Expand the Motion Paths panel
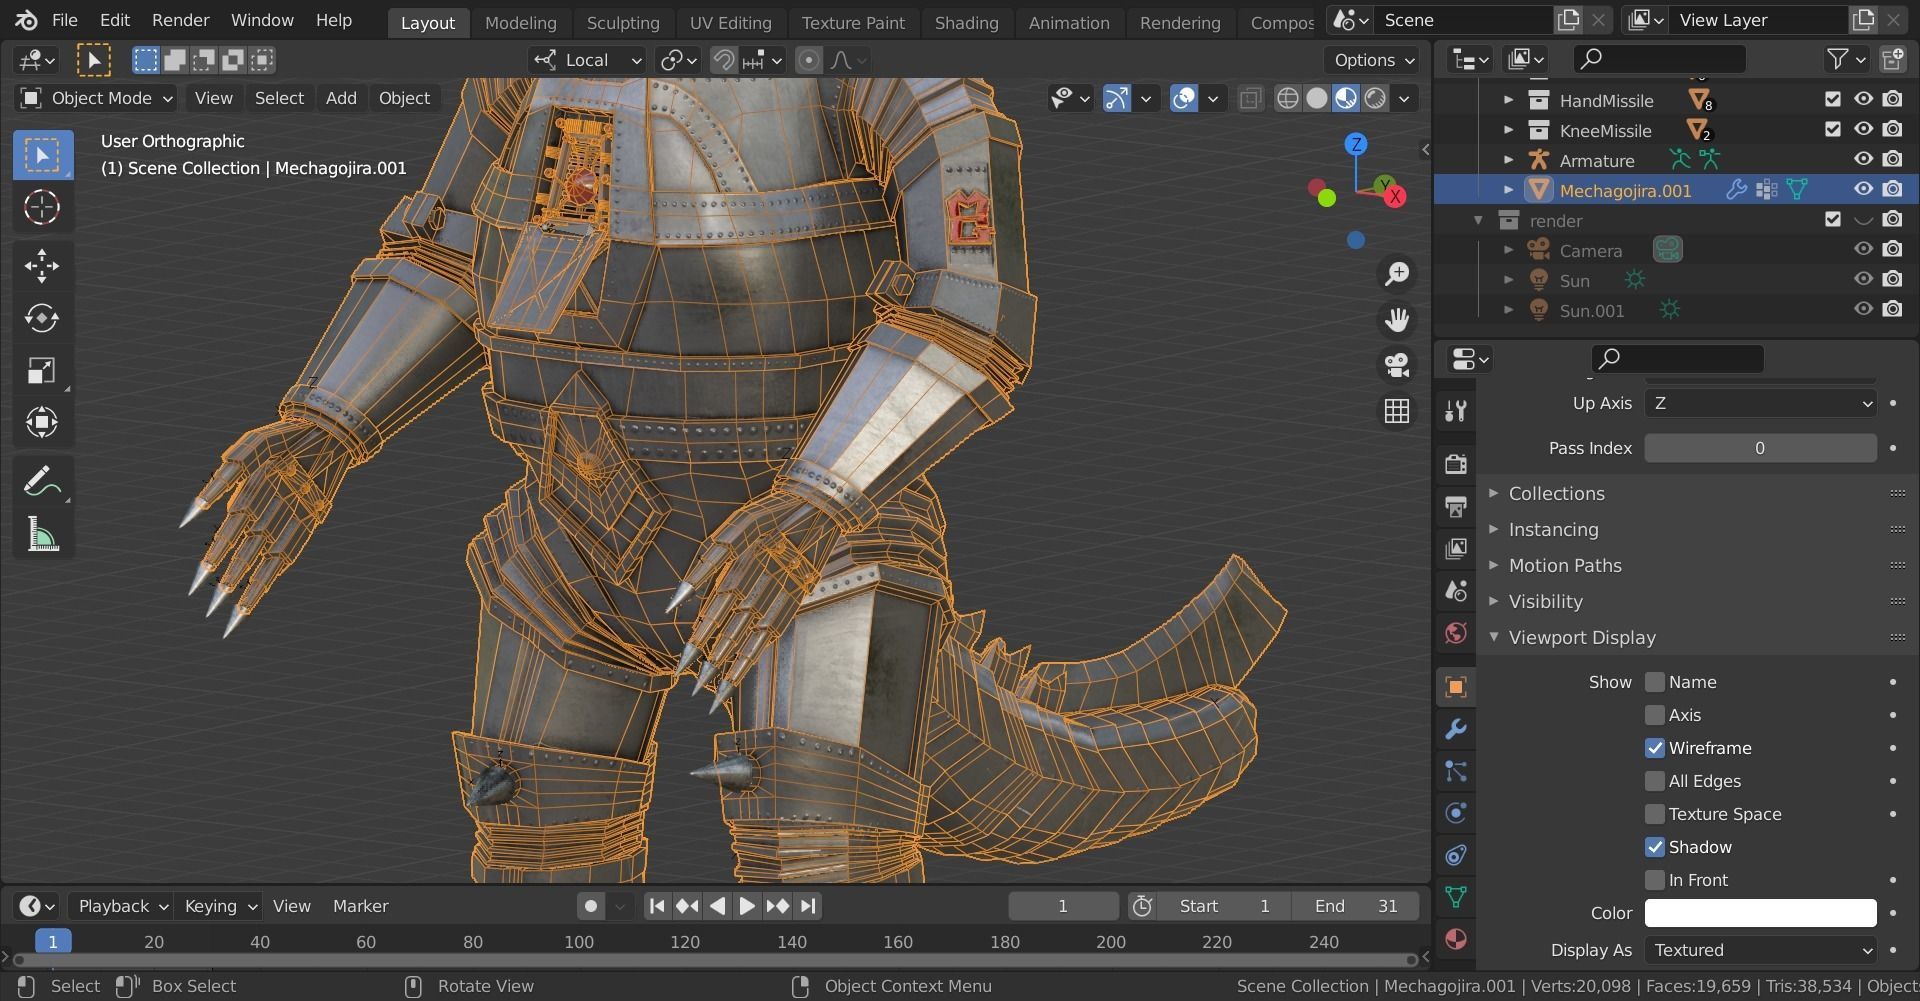Viewport: 1920px width, 1001px height. click(x=1565, y=565)
